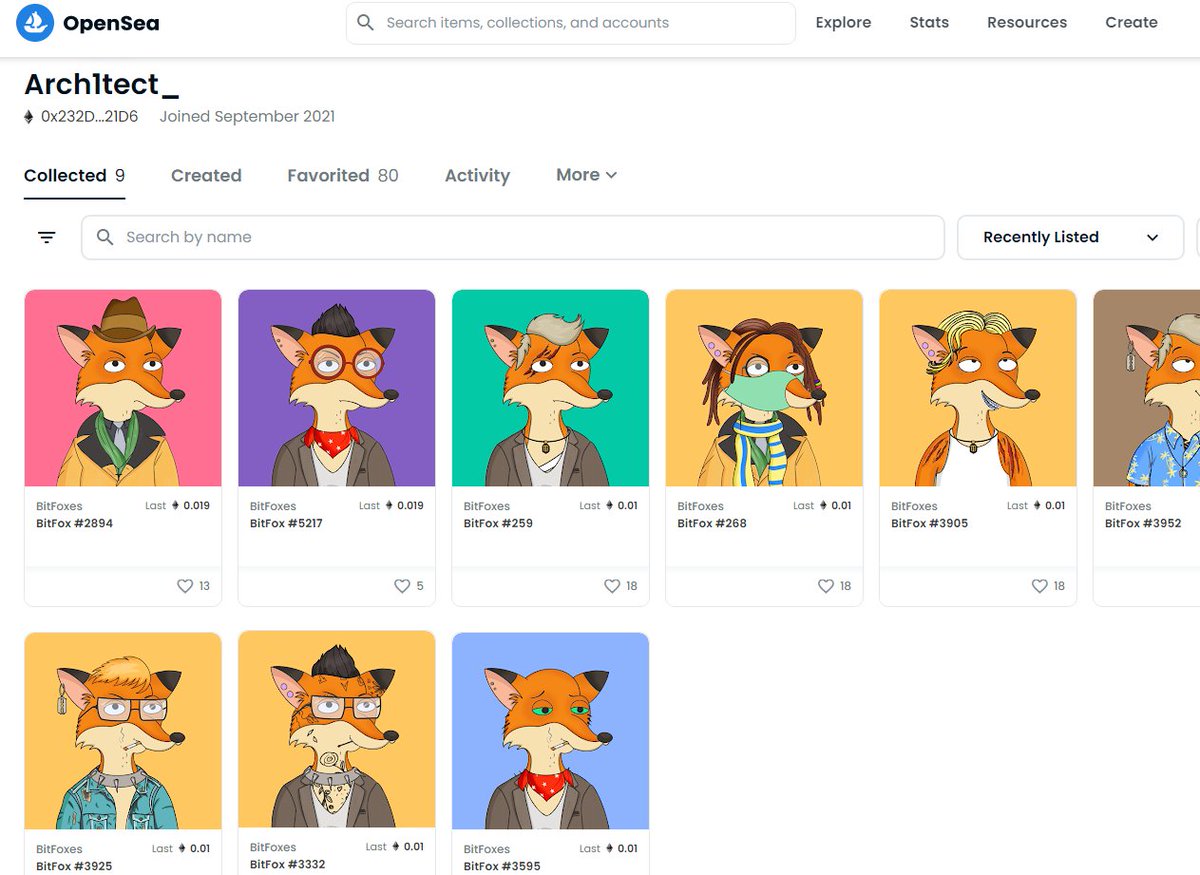Favorite BitFox #268 with heart icon
Image resolution: width=1200 pixels, height=875 pixels.
click(826, 586)
